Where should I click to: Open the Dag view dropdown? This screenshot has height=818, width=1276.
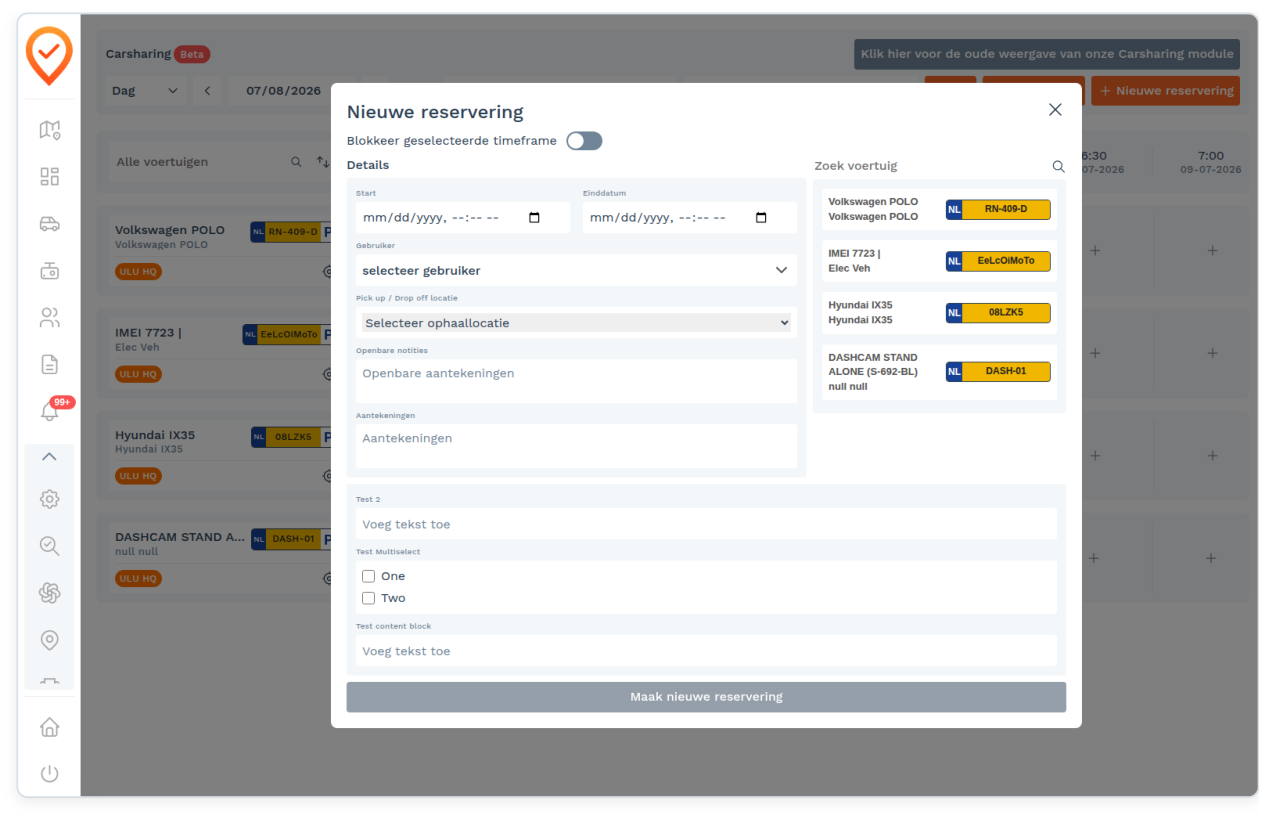[x=146, y=91]
